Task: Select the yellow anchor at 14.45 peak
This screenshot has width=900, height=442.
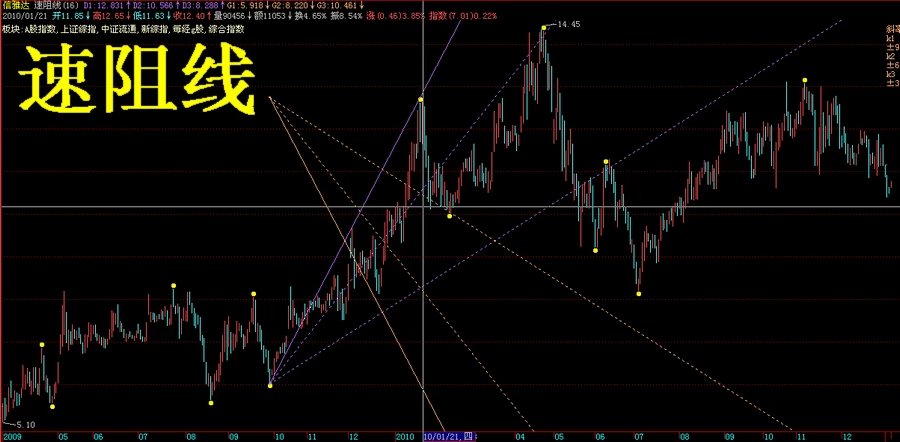Action: pyautogui.click(x=544, y=27)
